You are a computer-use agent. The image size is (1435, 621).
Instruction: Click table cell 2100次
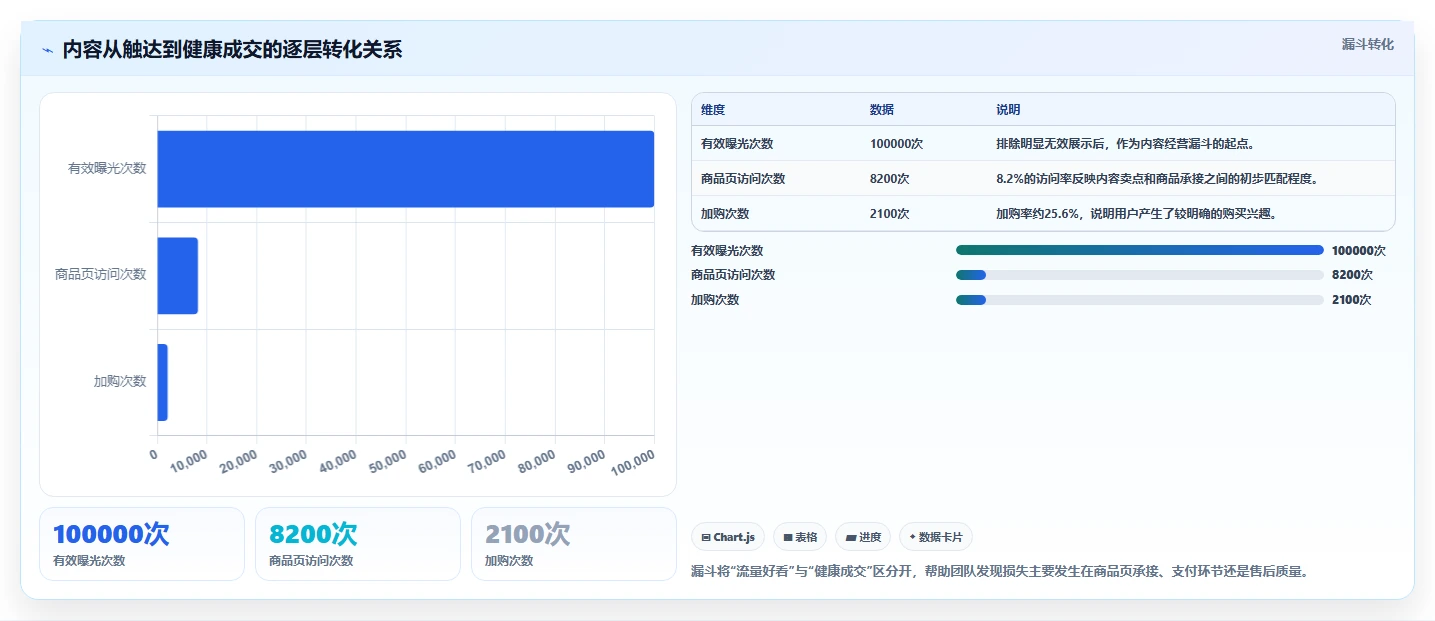(890, 214)
